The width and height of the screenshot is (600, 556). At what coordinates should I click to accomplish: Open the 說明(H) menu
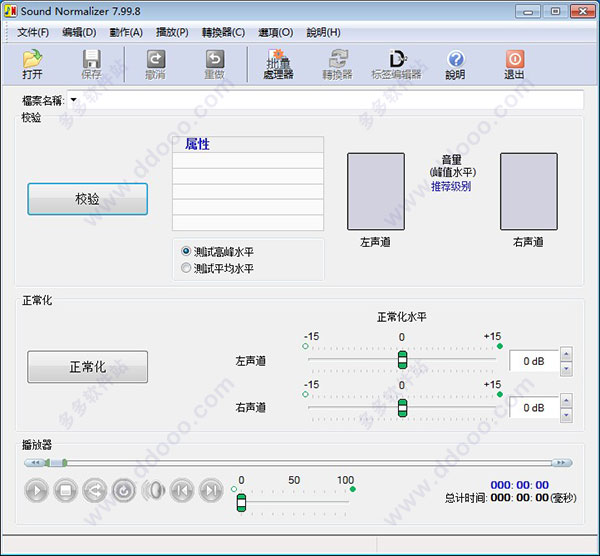[323, 33]
